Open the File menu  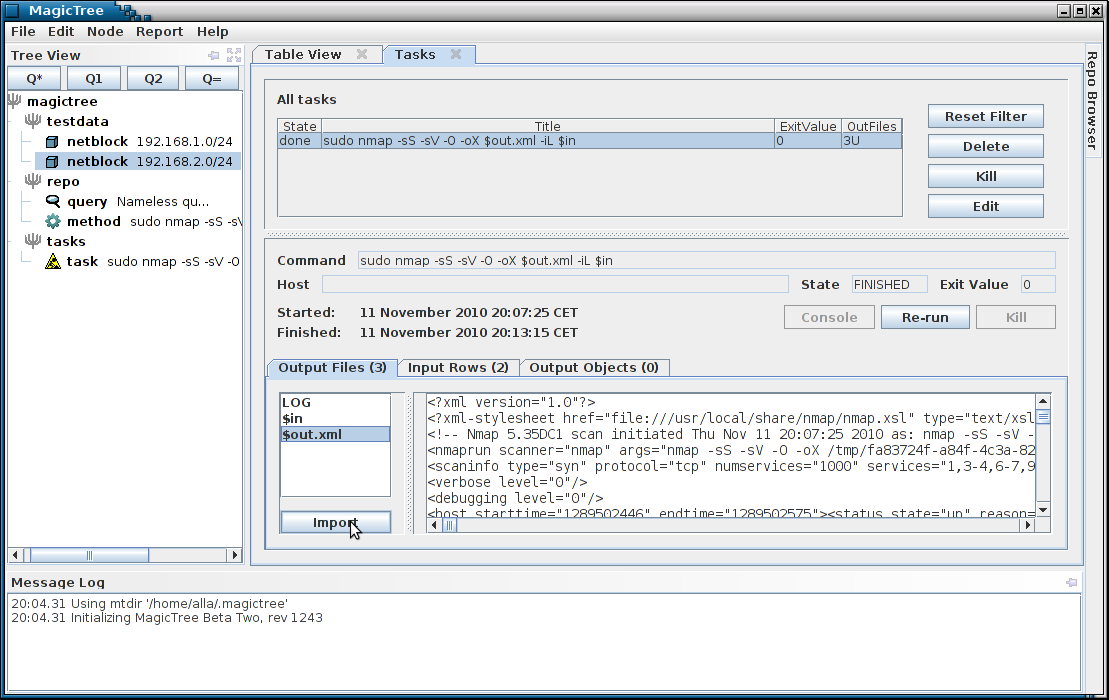(x=23, y=31)
